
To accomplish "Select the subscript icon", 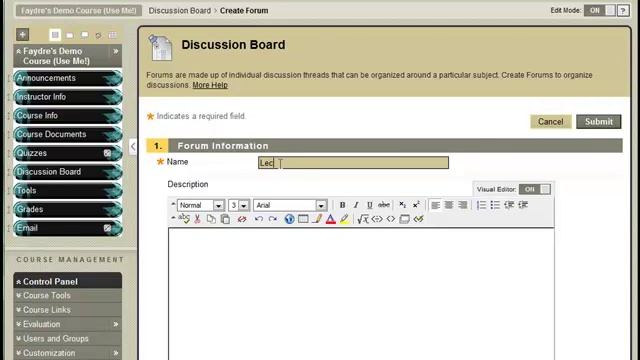I will point(402,205).
